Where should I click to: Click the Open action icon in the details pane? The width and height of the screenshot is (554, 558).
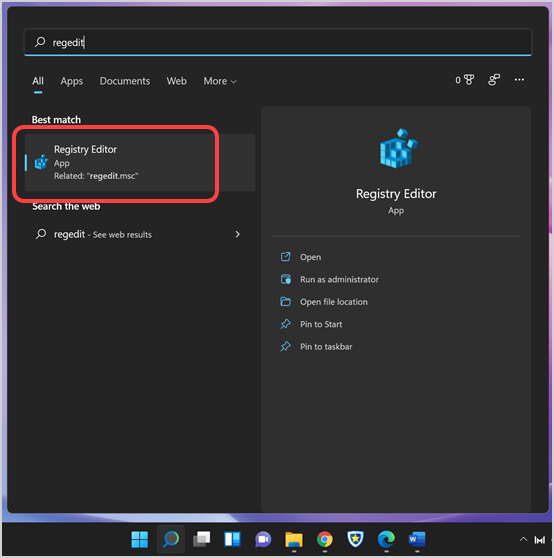coord(285,257)
